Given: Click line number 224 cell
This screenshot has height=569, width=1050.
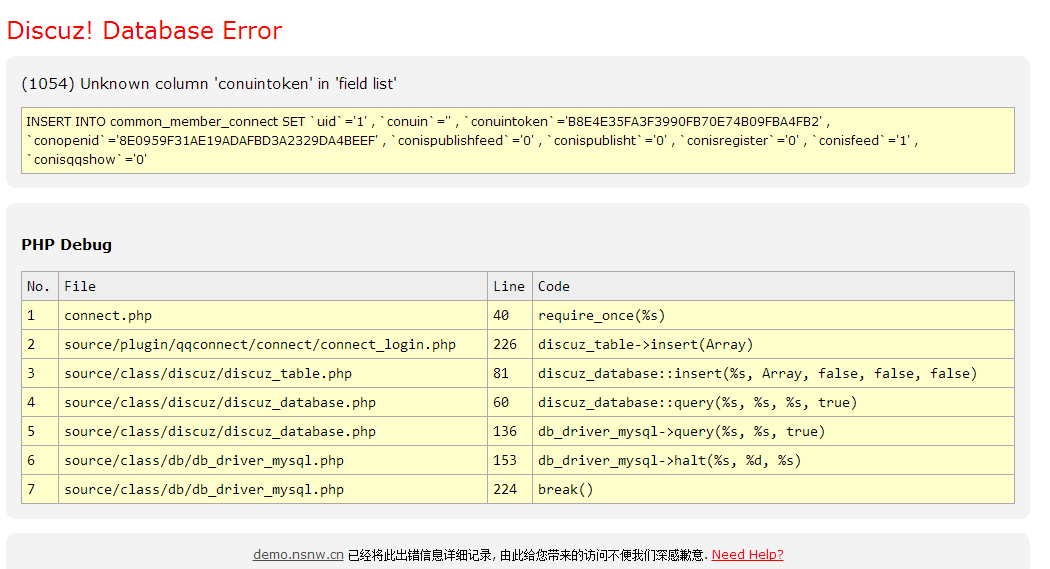Looking at the screenshot, I should 510,489.
